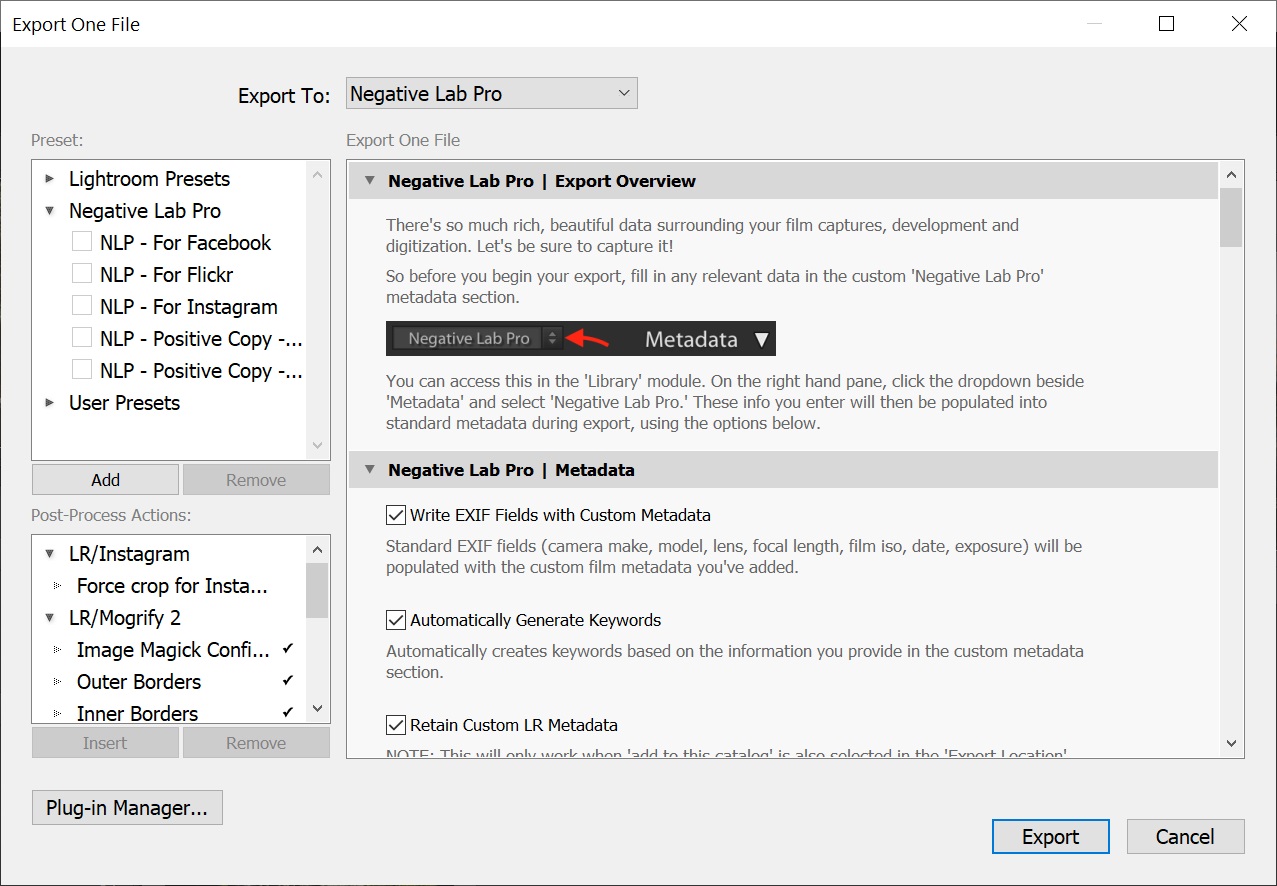This screenshot has height=886, width=1277.
Task: Select the NLP - For Instagram preset
Action: tap(188, 307)
